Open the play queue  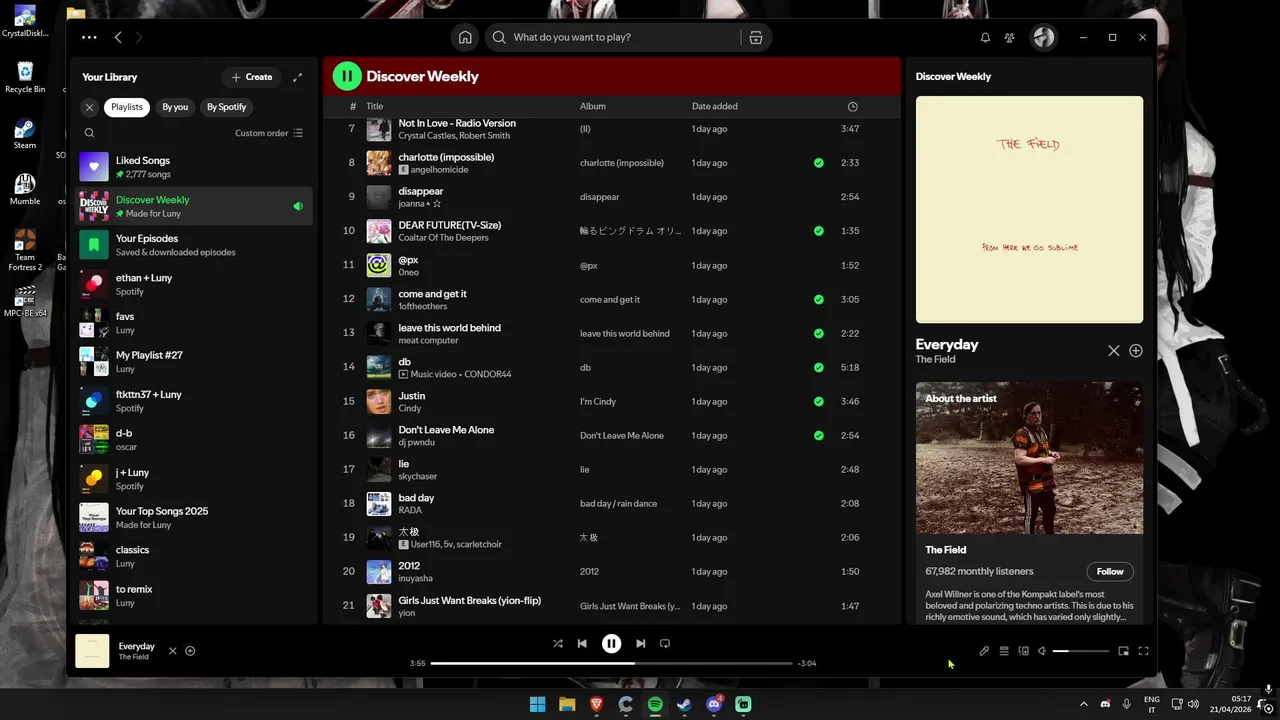(1004, 651)
